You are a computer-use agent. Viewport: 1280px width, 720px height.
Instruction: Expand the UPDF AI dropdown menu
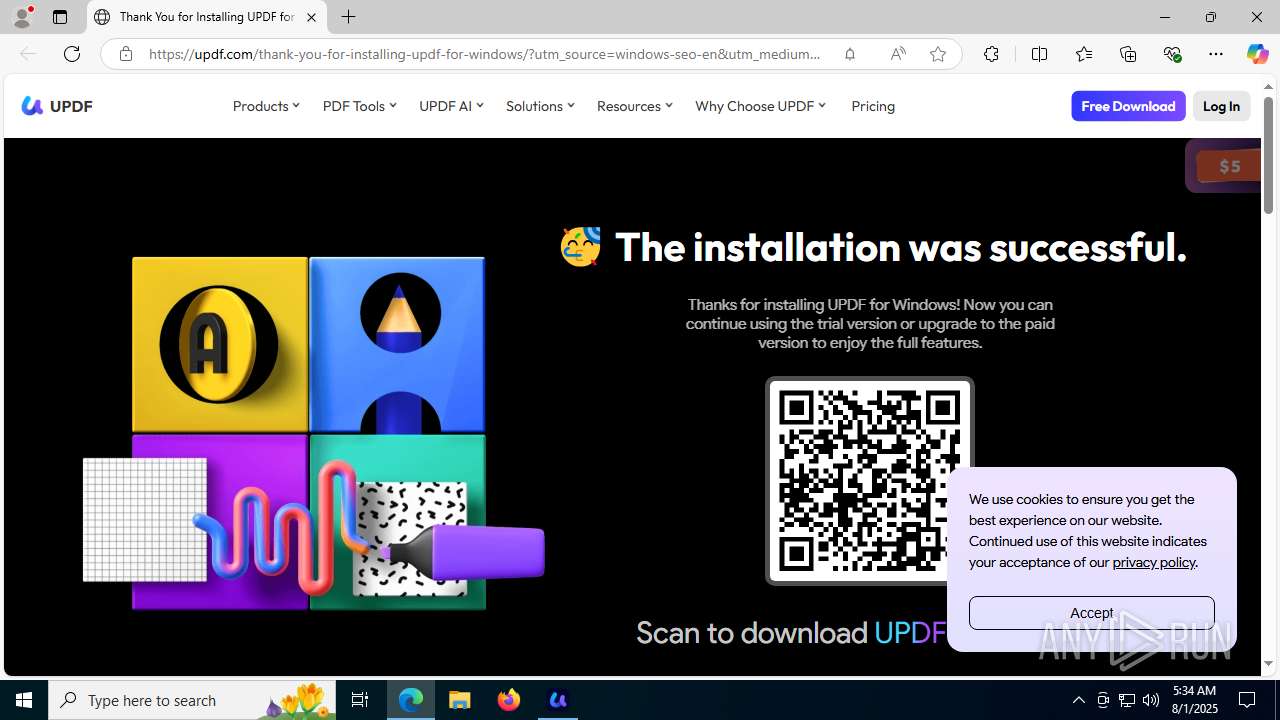click(x=451, y=106)
